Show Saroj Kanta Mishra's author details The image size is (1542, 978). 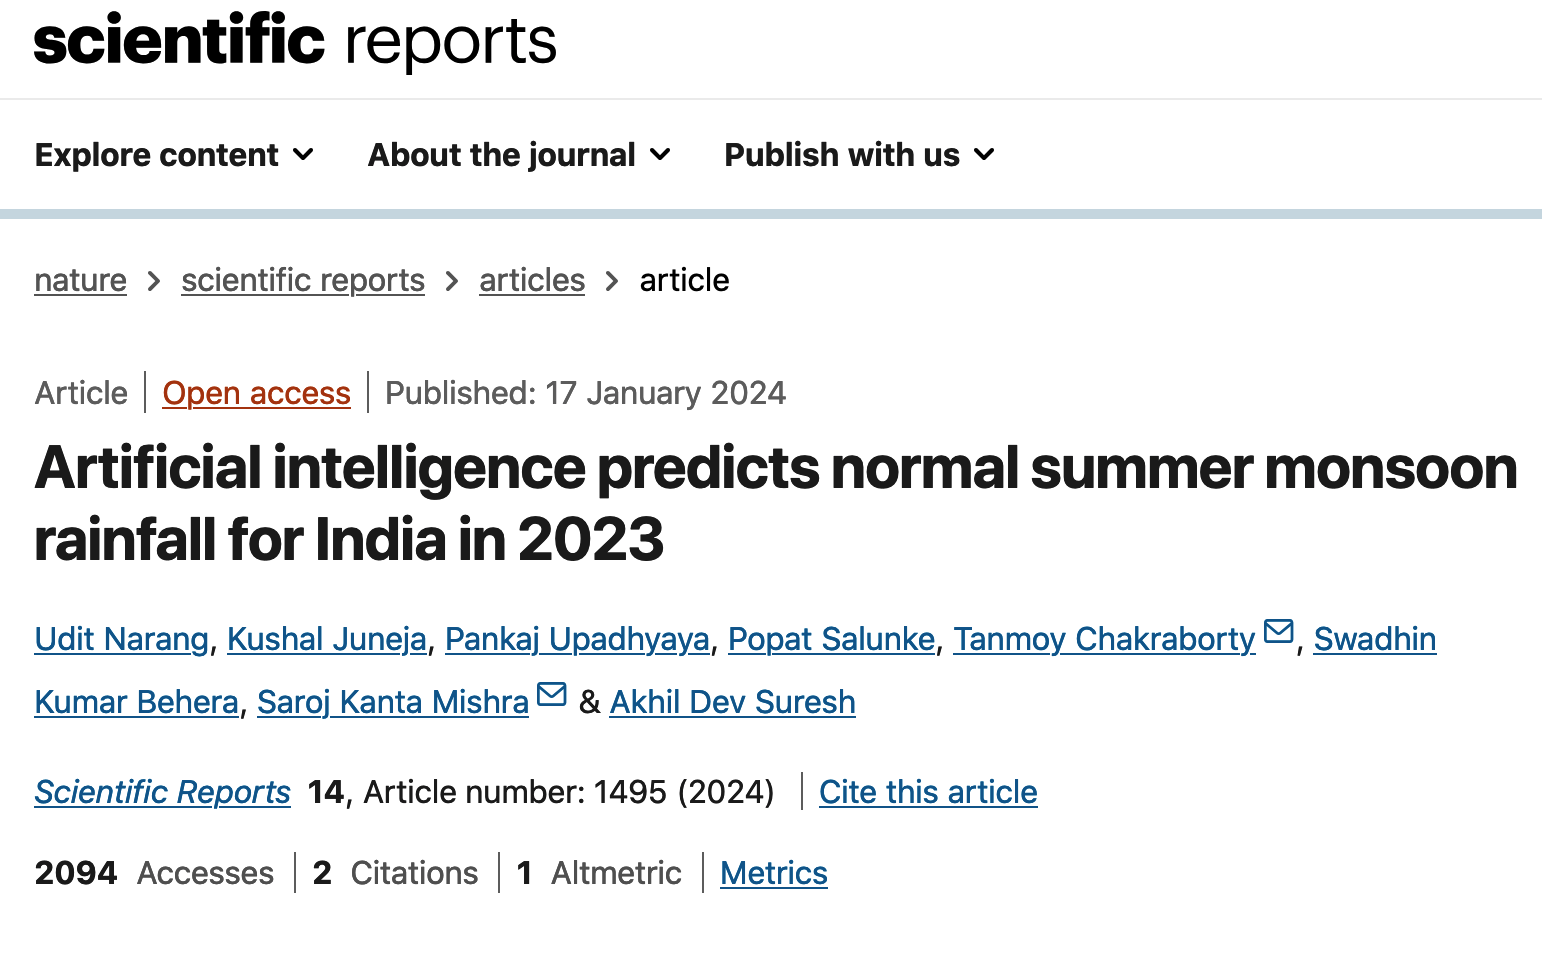(392, 702)
